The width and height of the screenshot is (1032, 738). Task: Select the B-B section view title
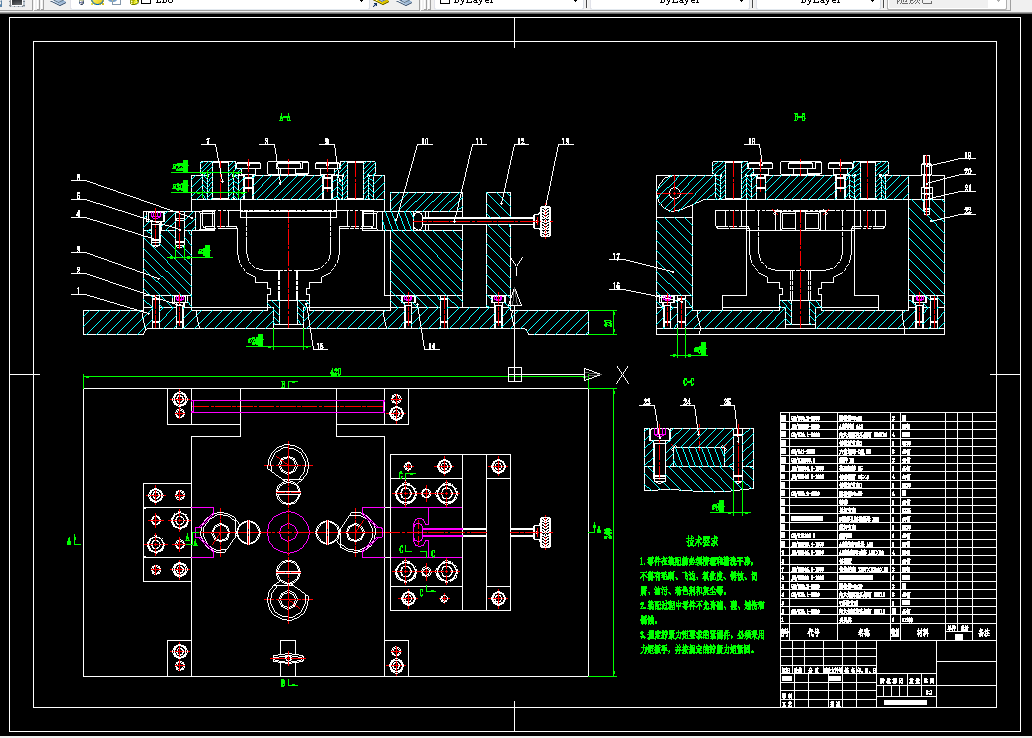click(x=800, y=117)
